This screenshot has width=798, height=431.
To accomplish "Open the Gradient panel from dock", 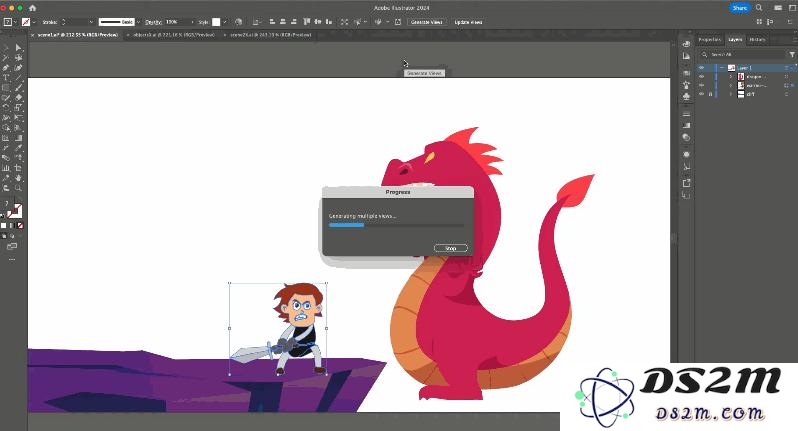I will click(x=686, y=125).
